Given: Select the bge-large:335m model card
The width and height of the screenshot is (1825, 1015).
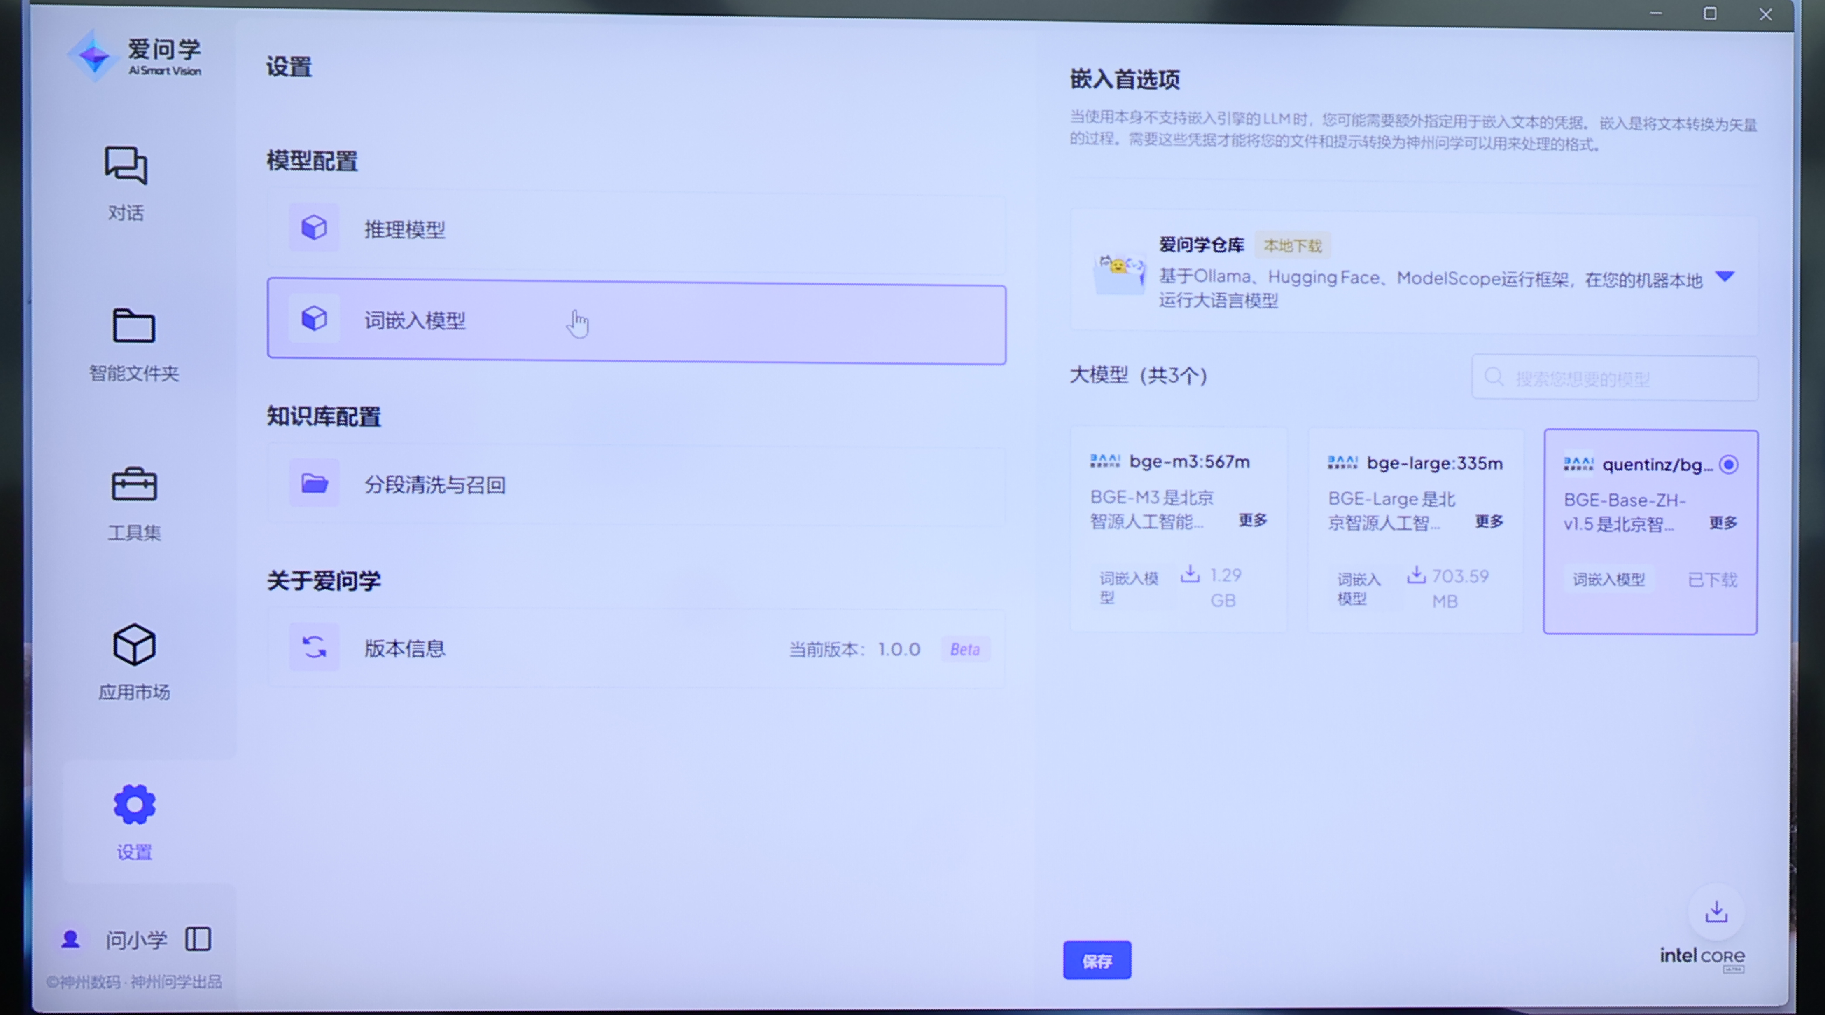Looking at the screenshot, I should [1415, 531].
